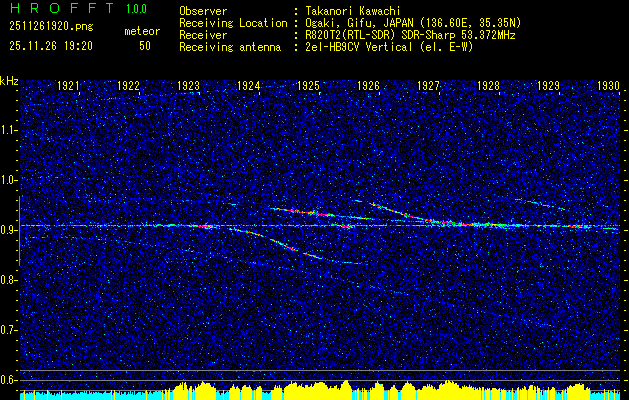
Task: Click the Receiving Location label
Action: [233, 23]
